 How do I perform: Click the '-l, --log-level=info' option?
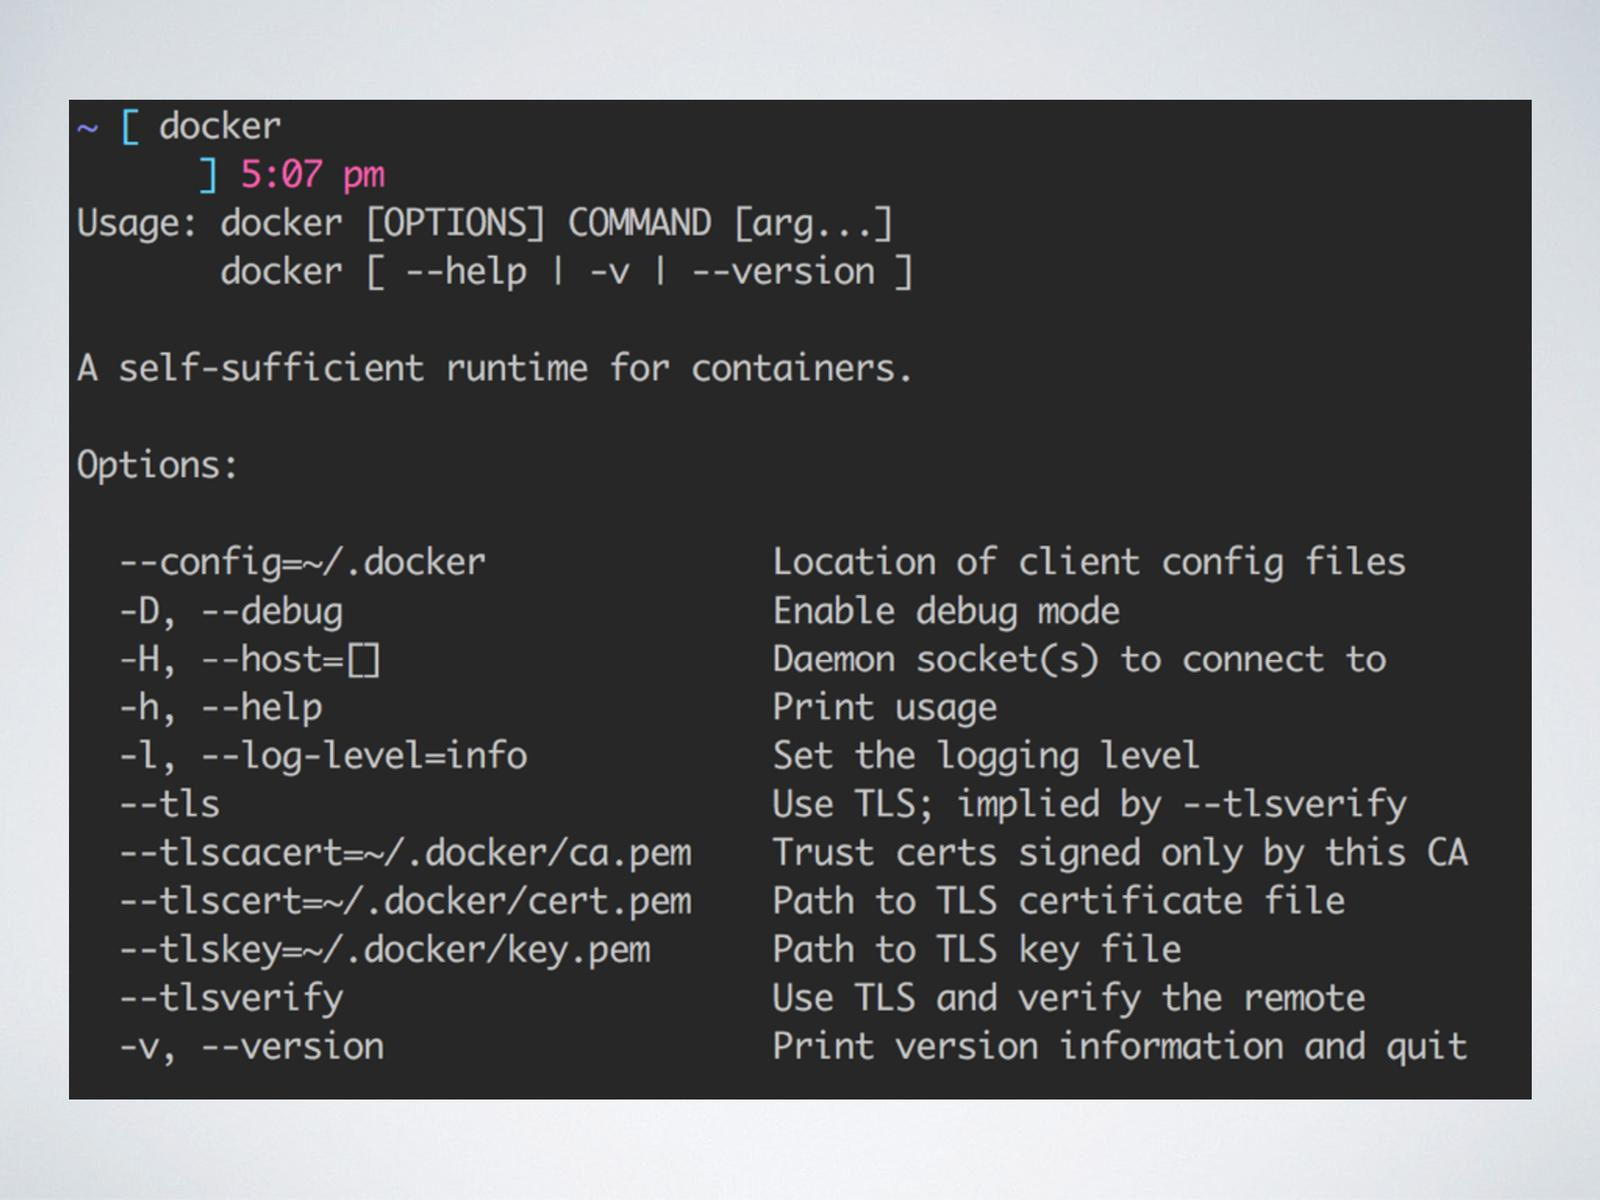click(x=323, y=755)
